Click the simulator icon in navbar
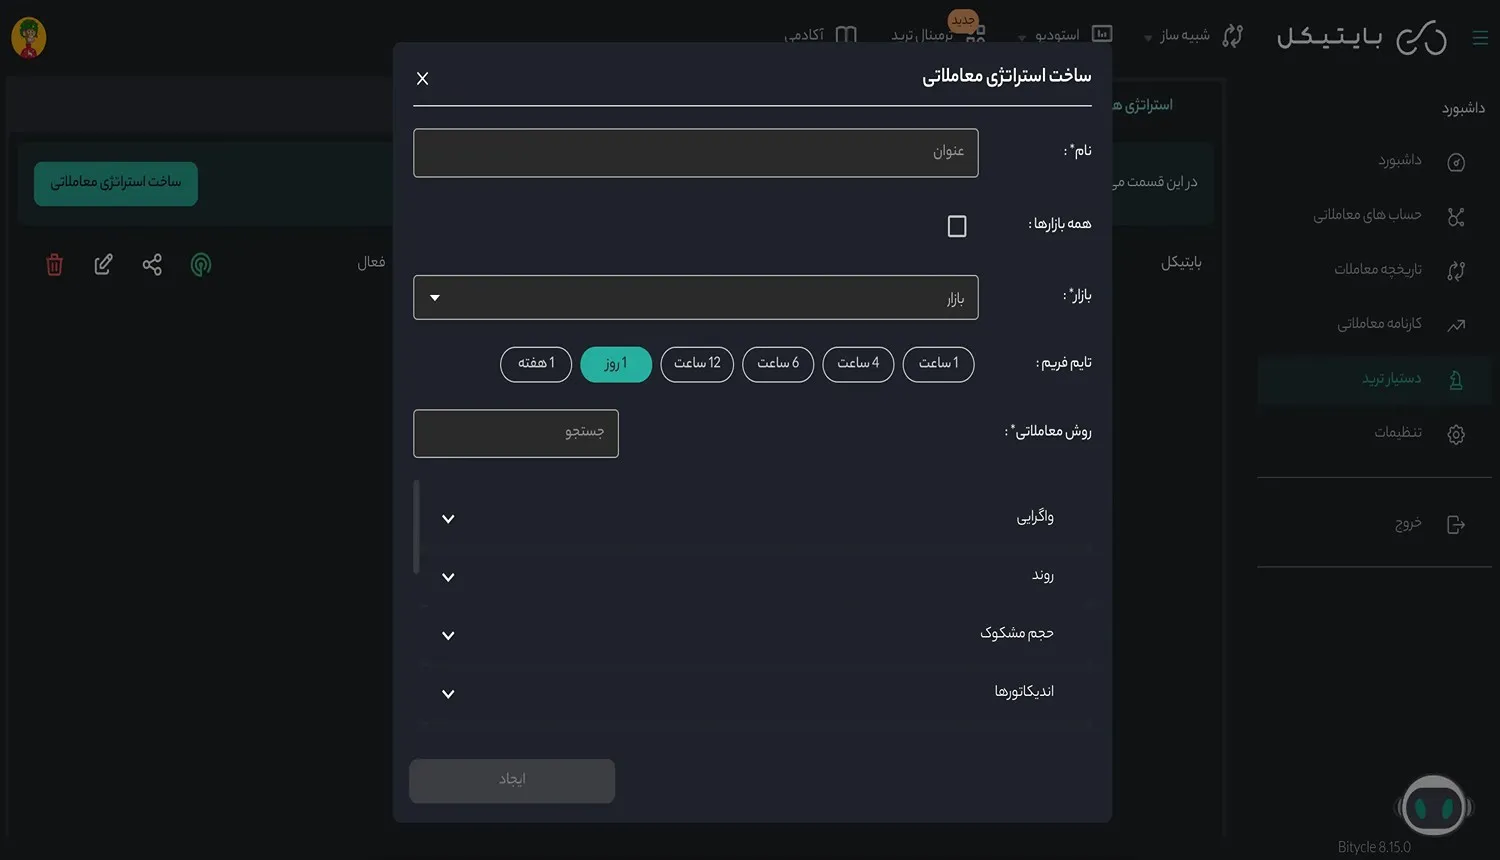1500x860 pixels. tap(1233, 36)
